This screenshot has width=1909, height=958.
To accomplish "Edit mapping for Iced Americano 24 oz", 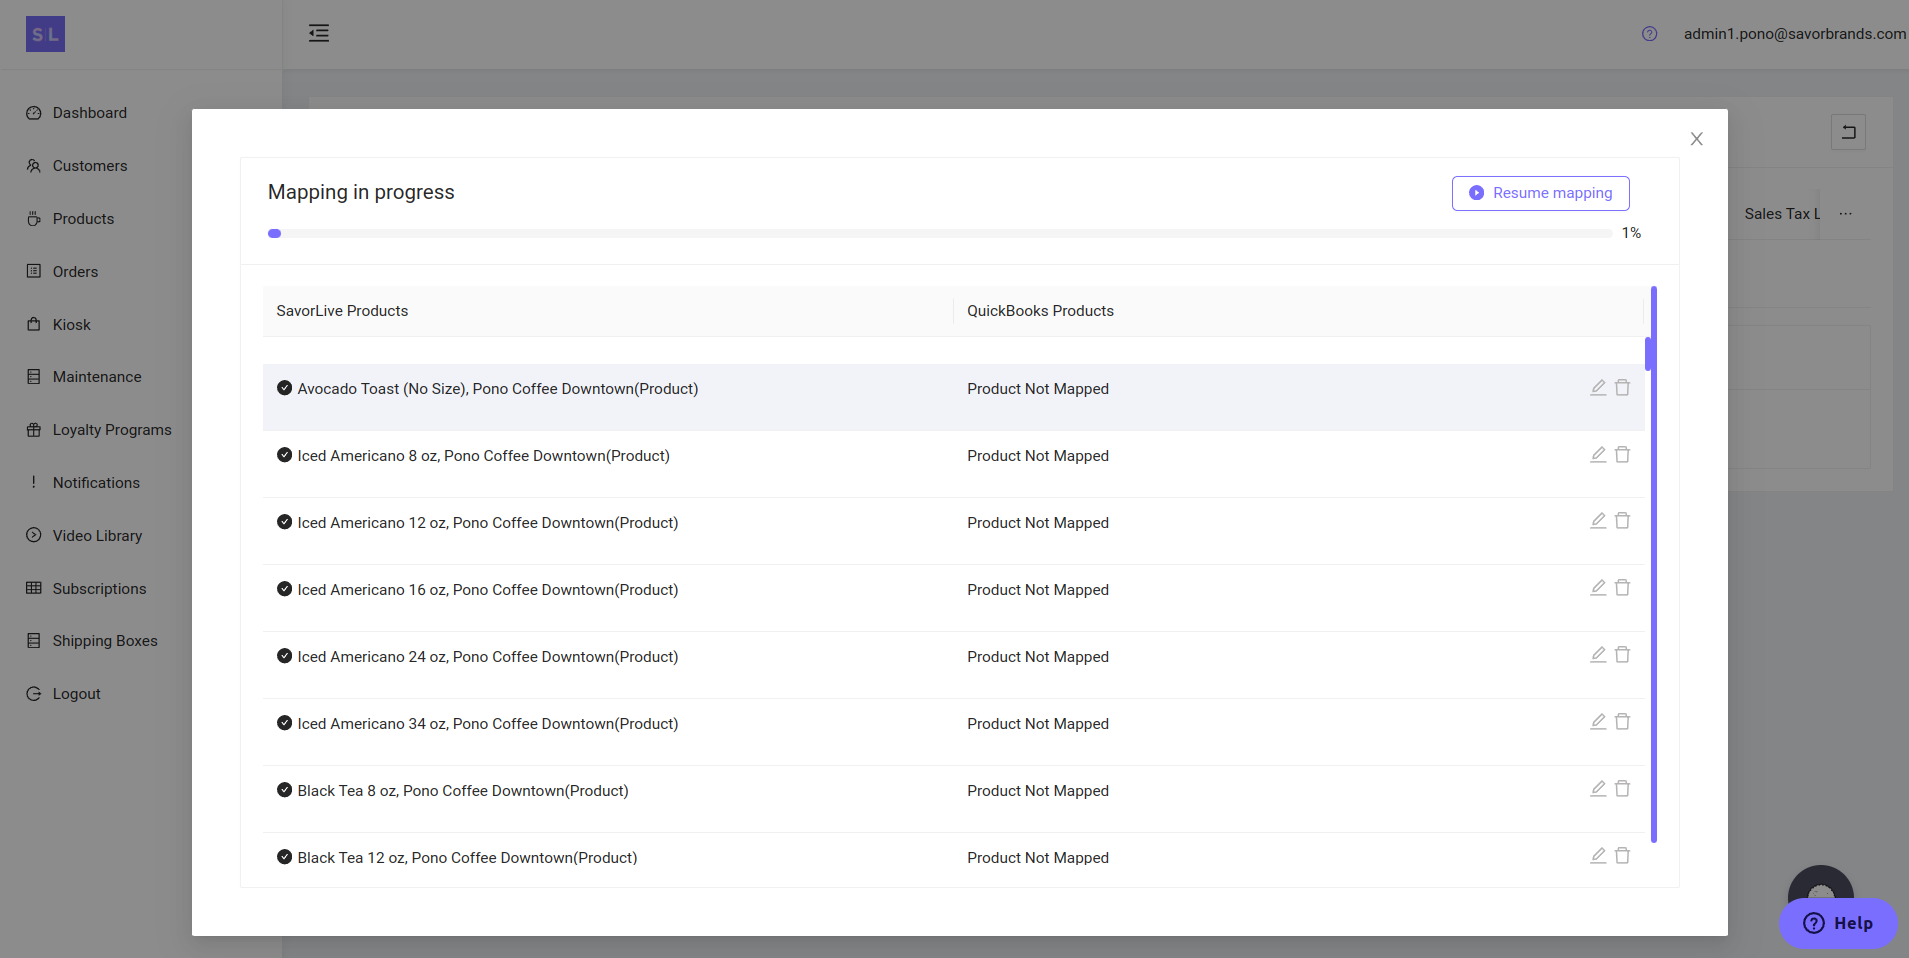I will [1598, 655].
